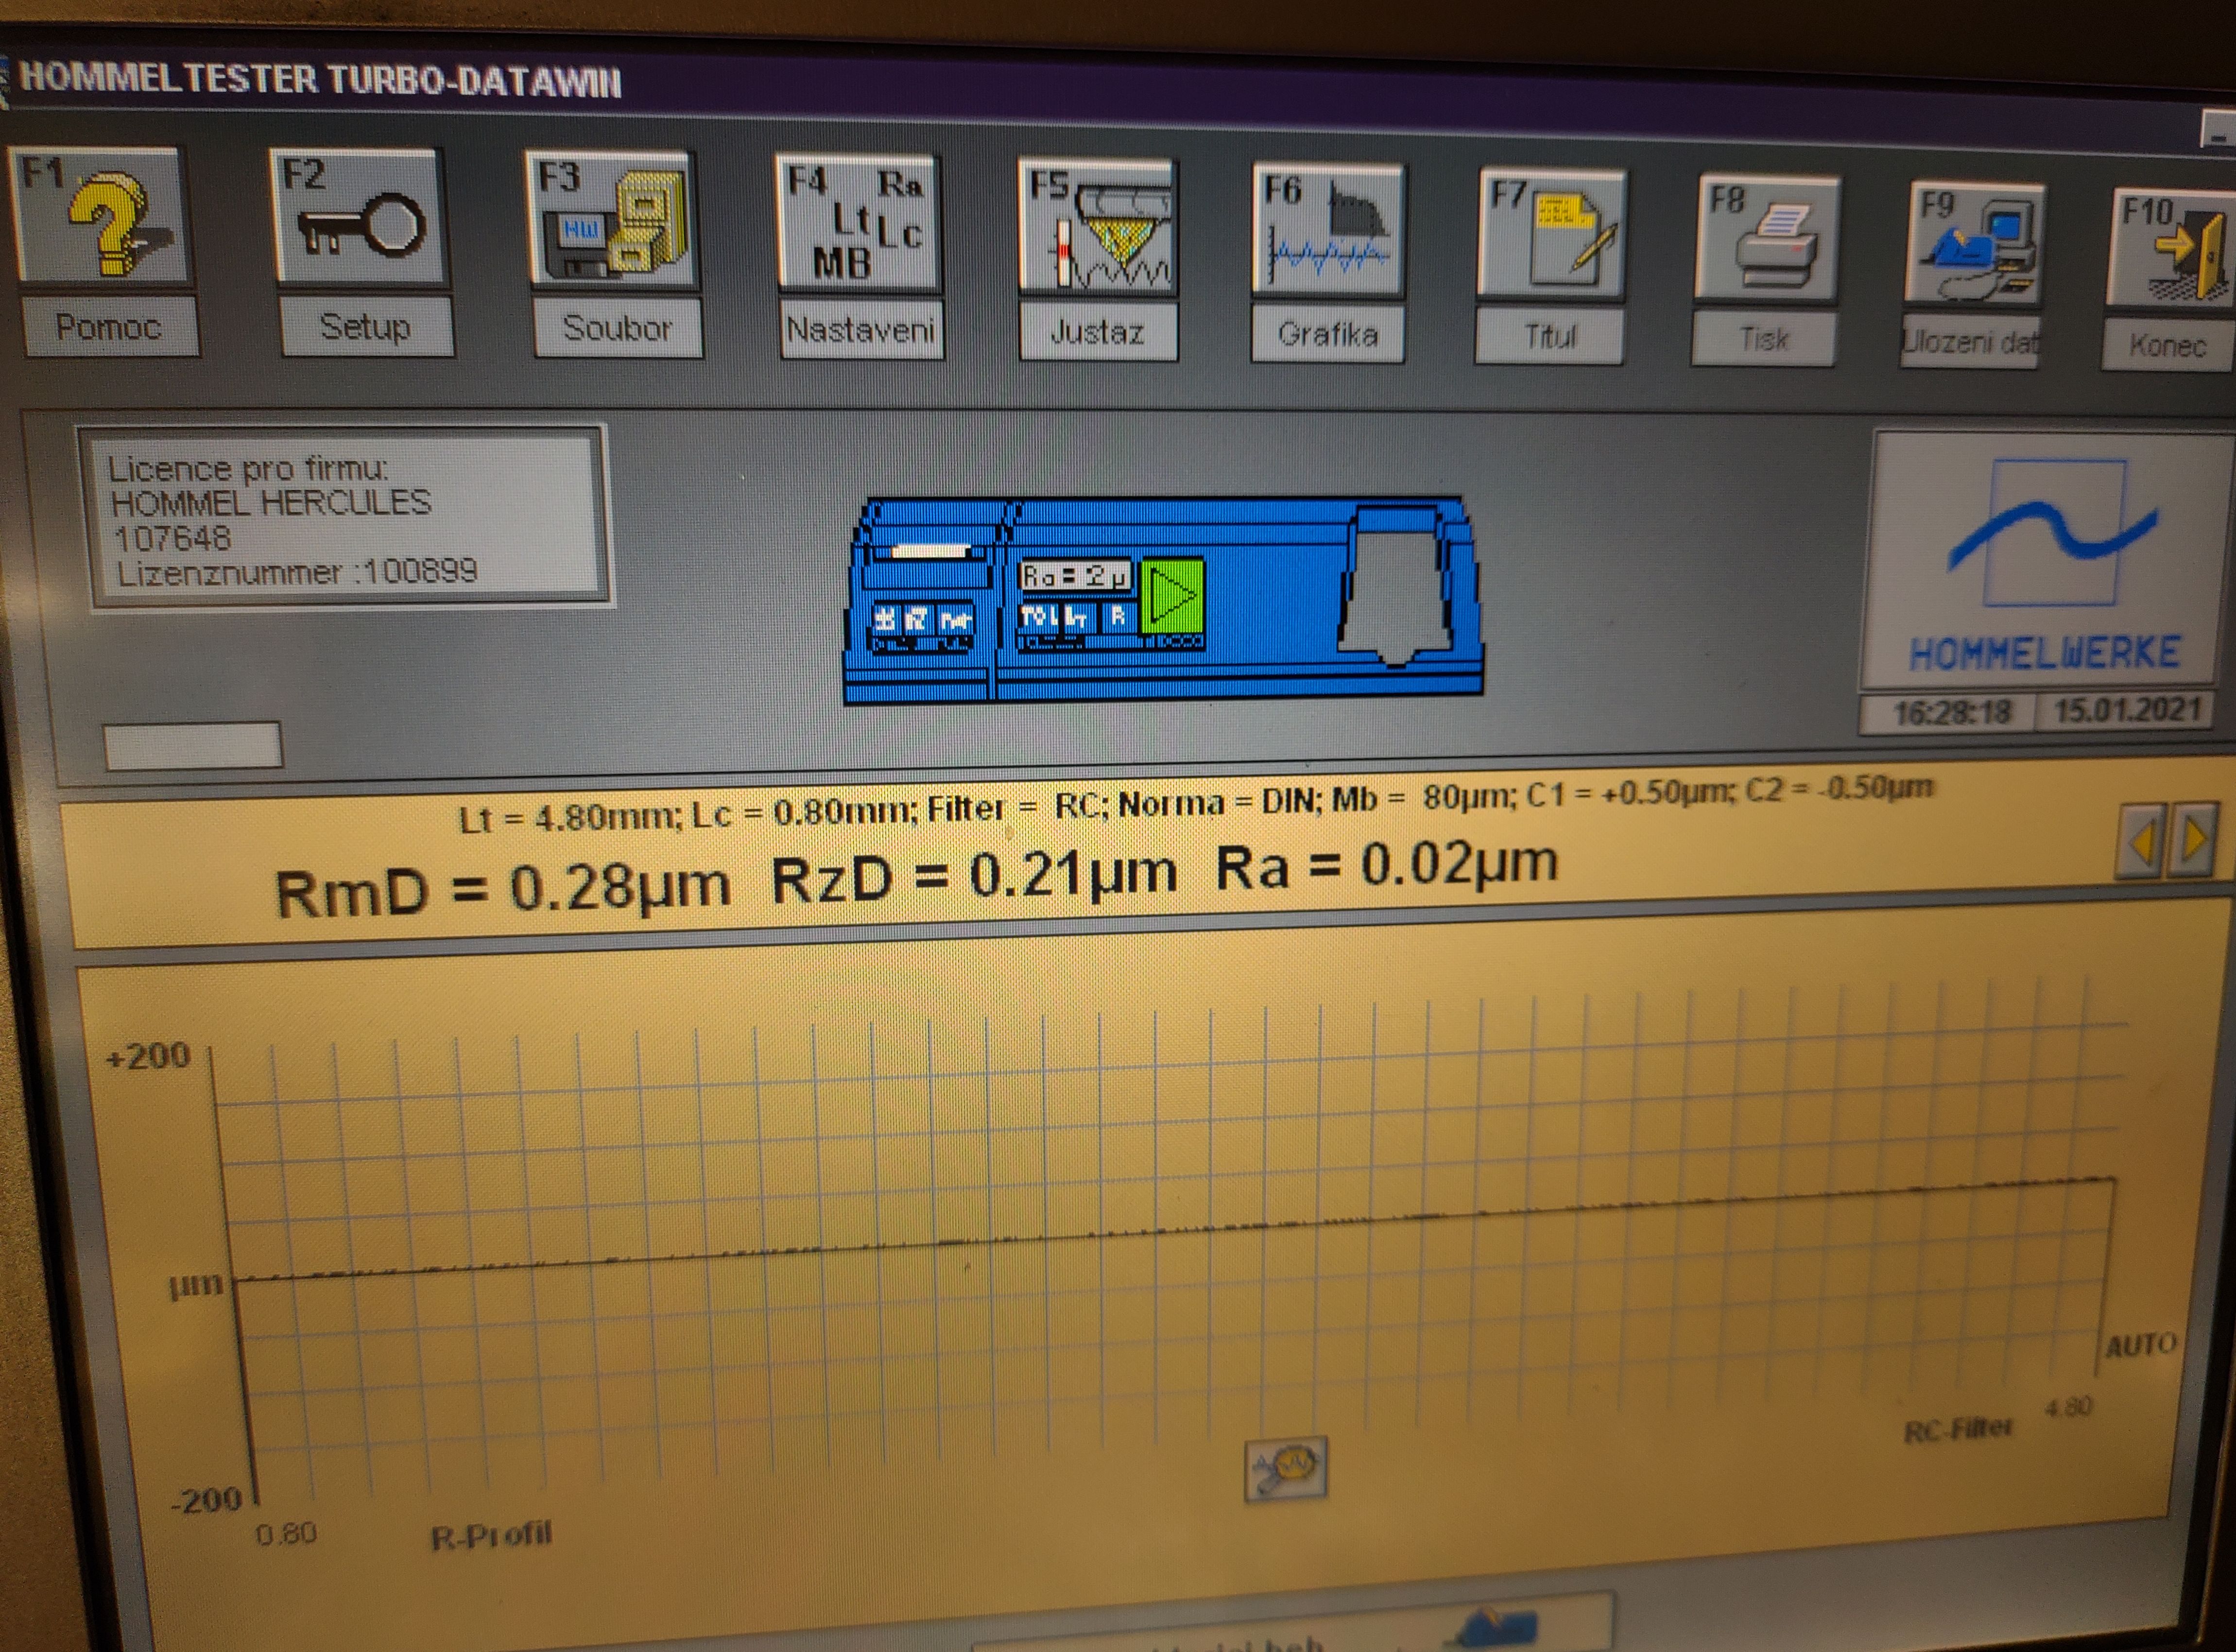The height and width of the screenshot is (1652, 2236).
Task: Click the Ra = 0.02µm result
Action: point(1387,864)
